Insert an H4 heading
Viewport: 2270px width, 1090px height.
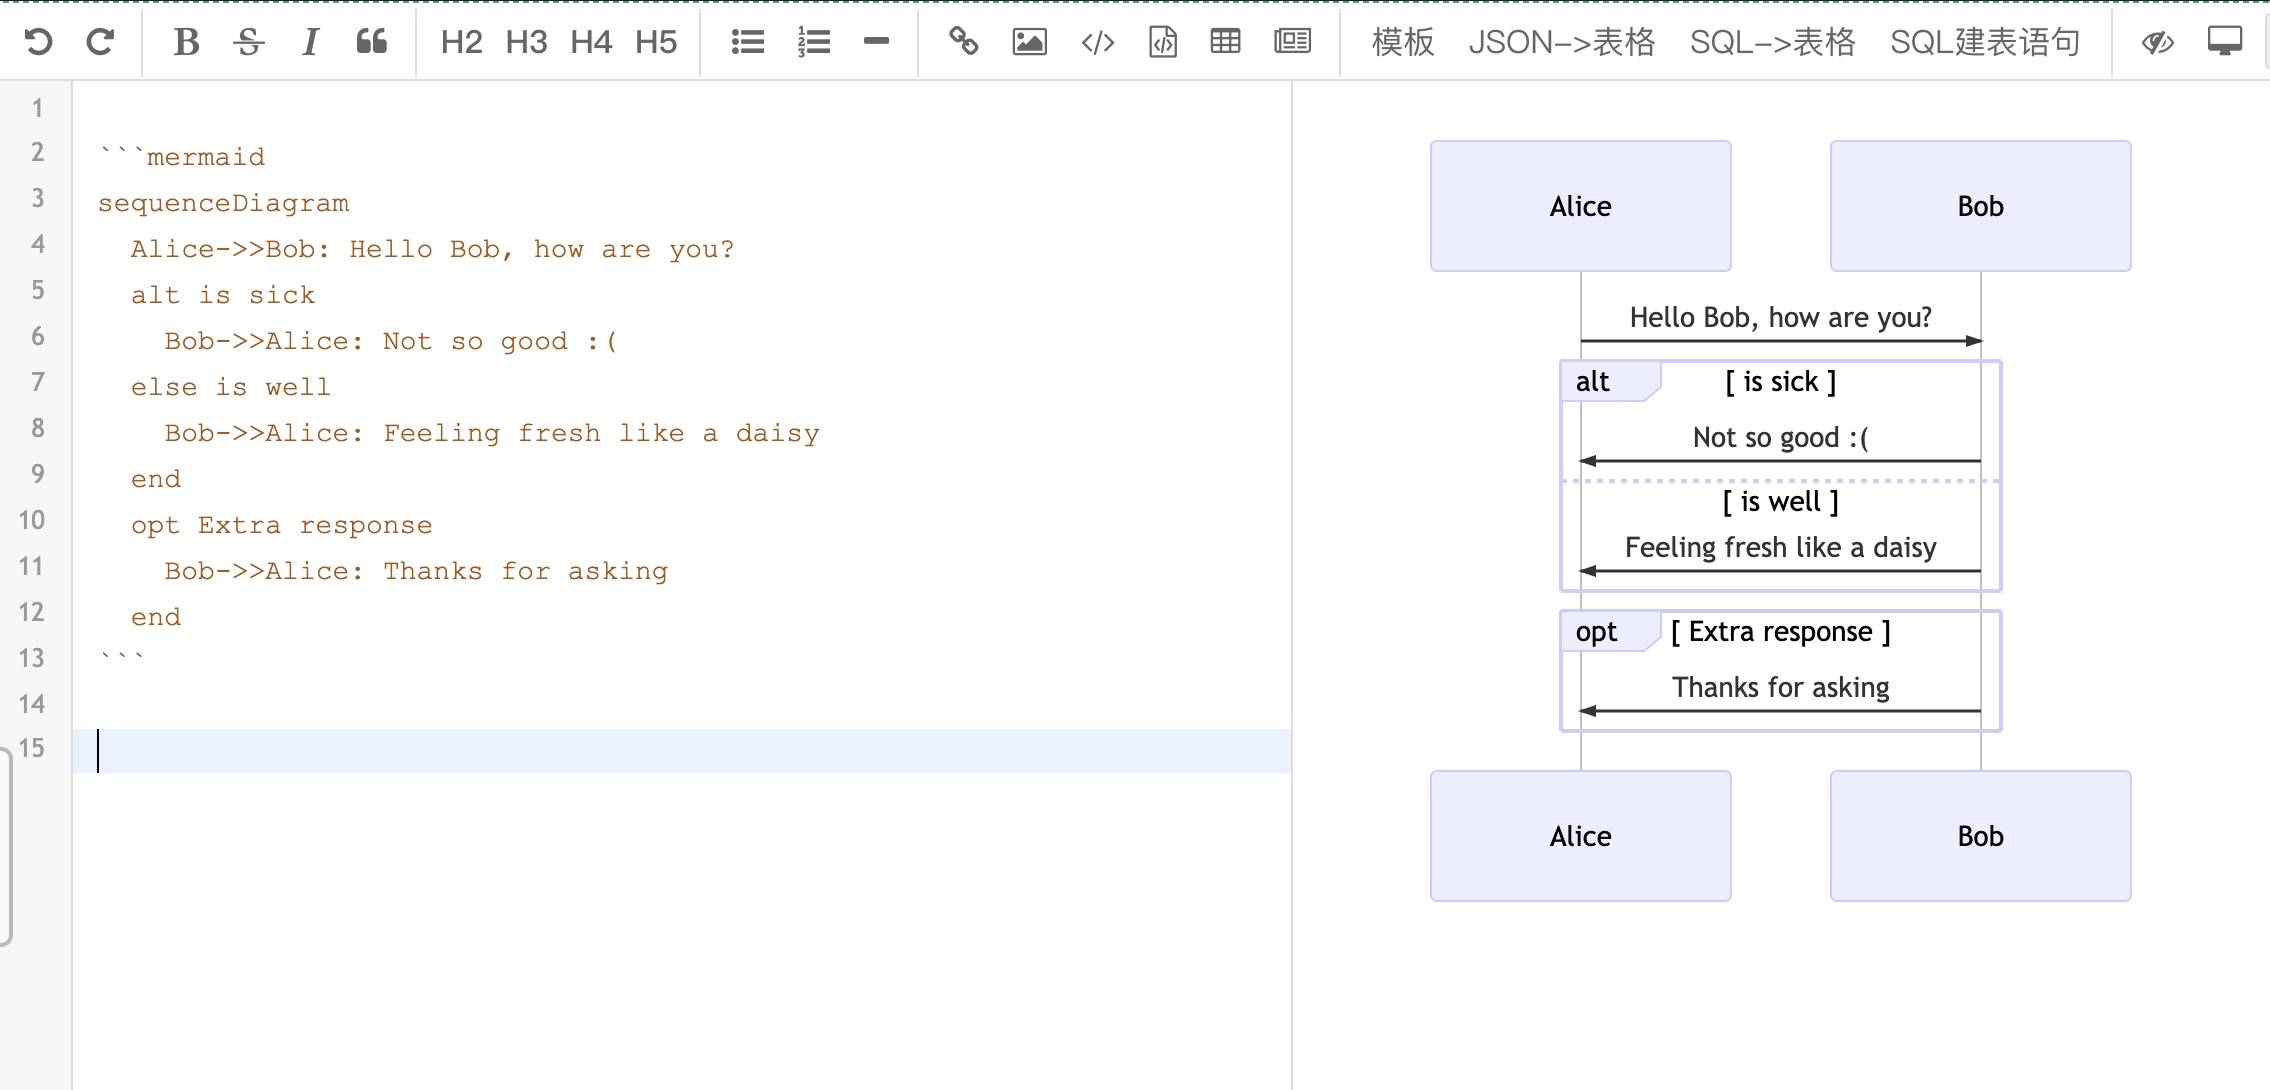tap(591, 42)
